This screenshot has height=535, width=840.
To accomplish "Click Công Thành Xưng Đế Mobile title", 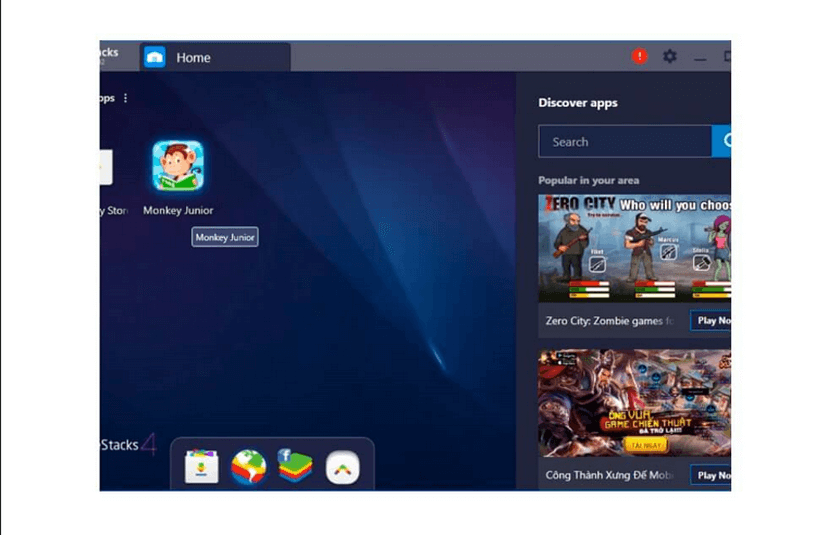I will (610, 475).
